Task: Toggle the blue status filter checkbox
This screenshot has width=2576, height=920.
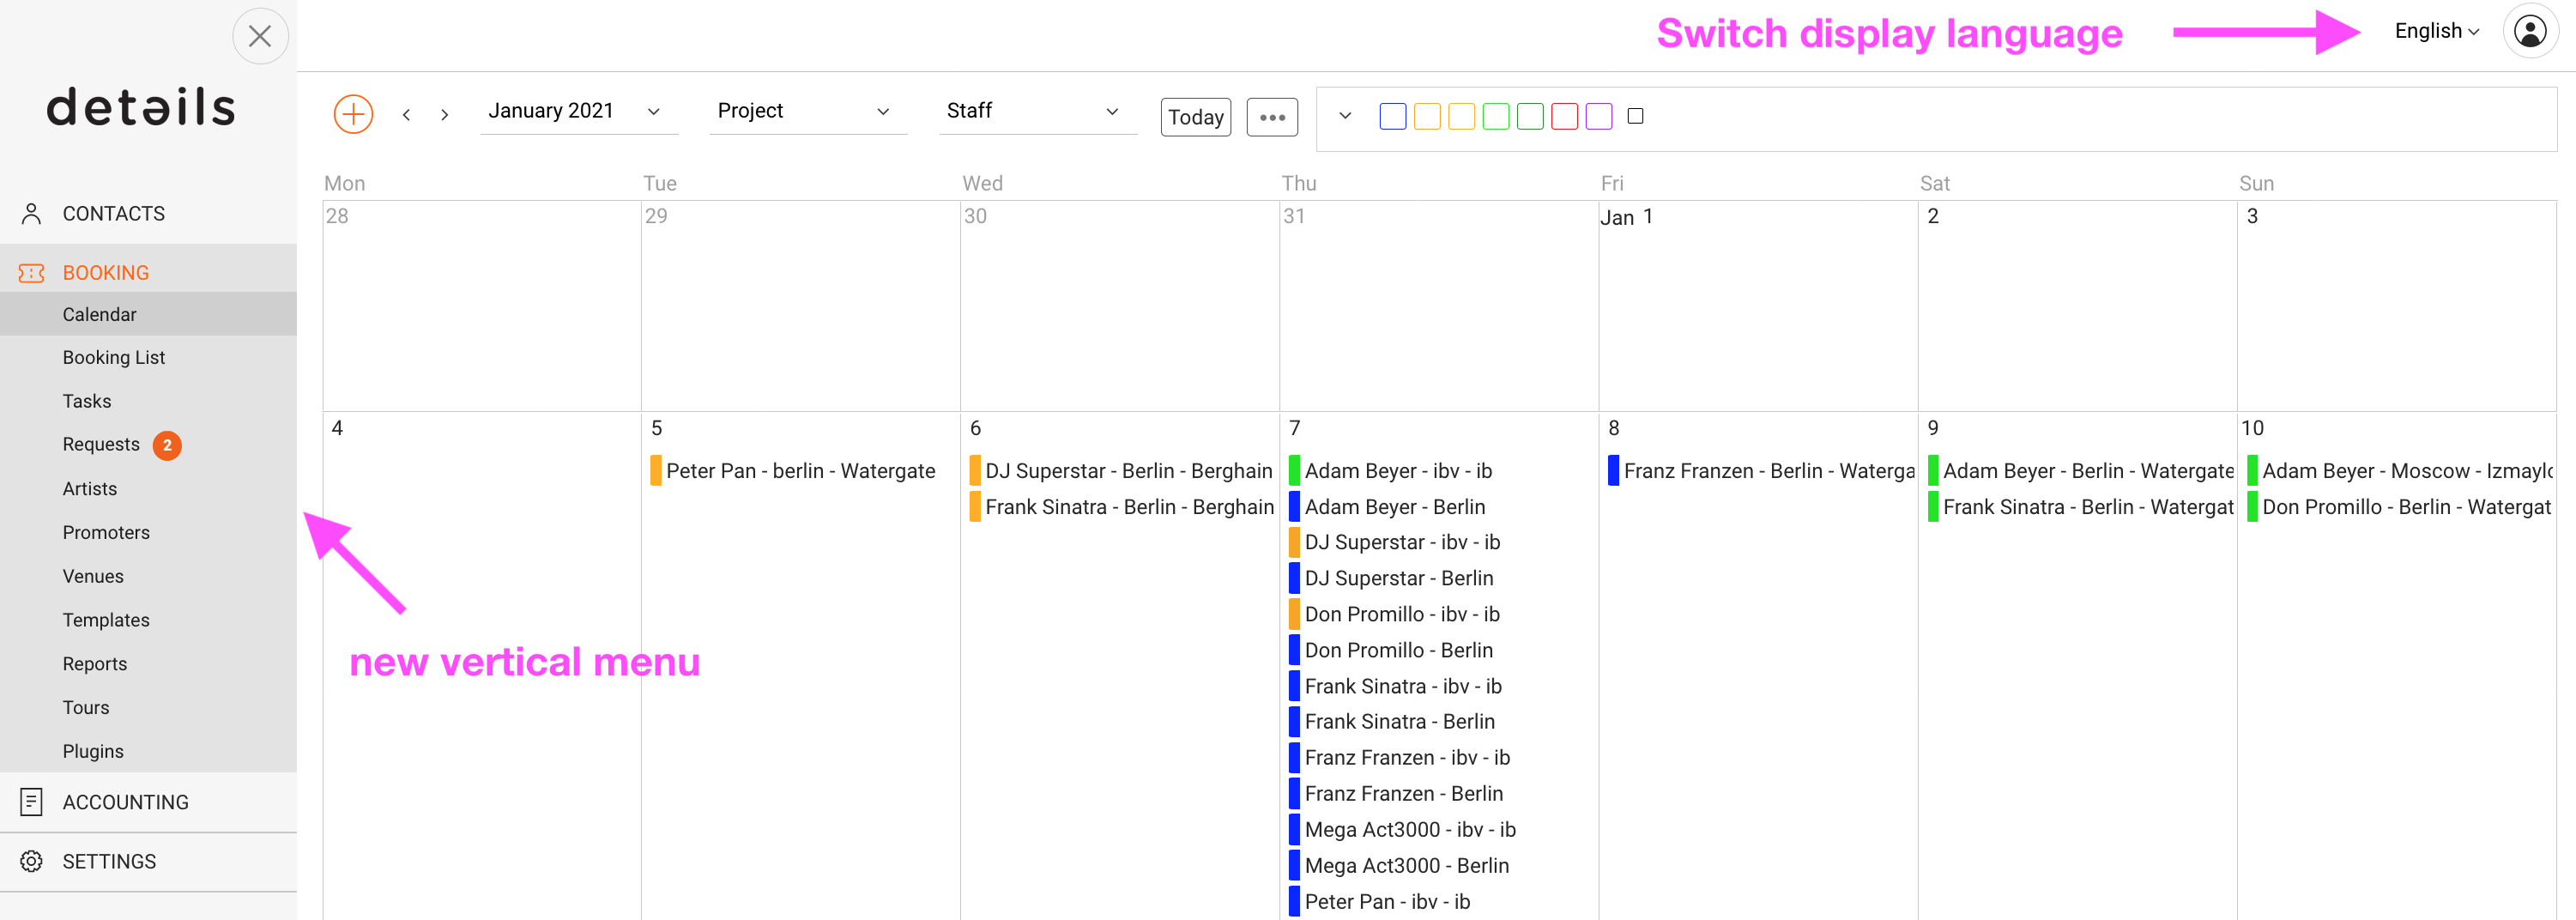Action: click(1392, 116)
